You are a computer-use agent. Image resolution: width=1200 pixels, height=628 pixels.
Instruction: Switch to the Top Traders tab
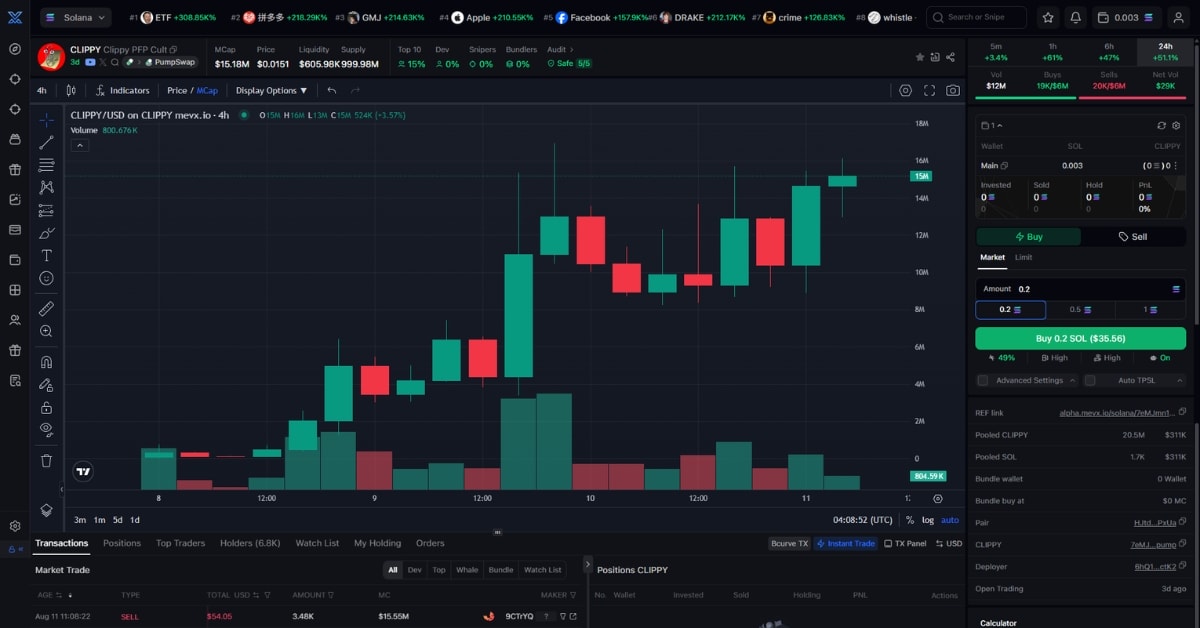pos(180,543)
